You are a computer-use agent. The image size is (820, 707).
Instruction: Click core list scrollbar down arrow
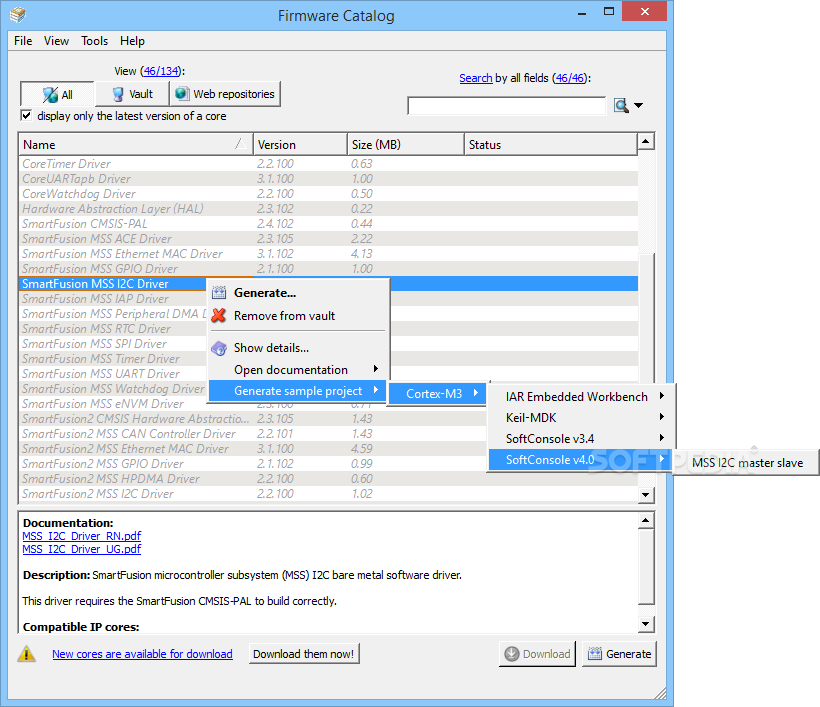[646, 495]
